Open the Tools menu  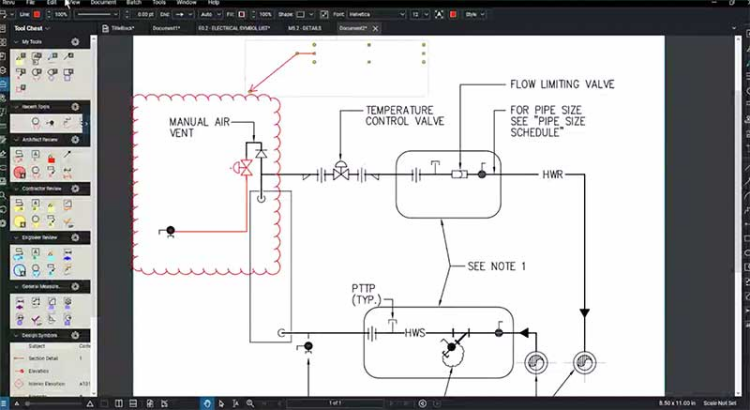[159, 2]
